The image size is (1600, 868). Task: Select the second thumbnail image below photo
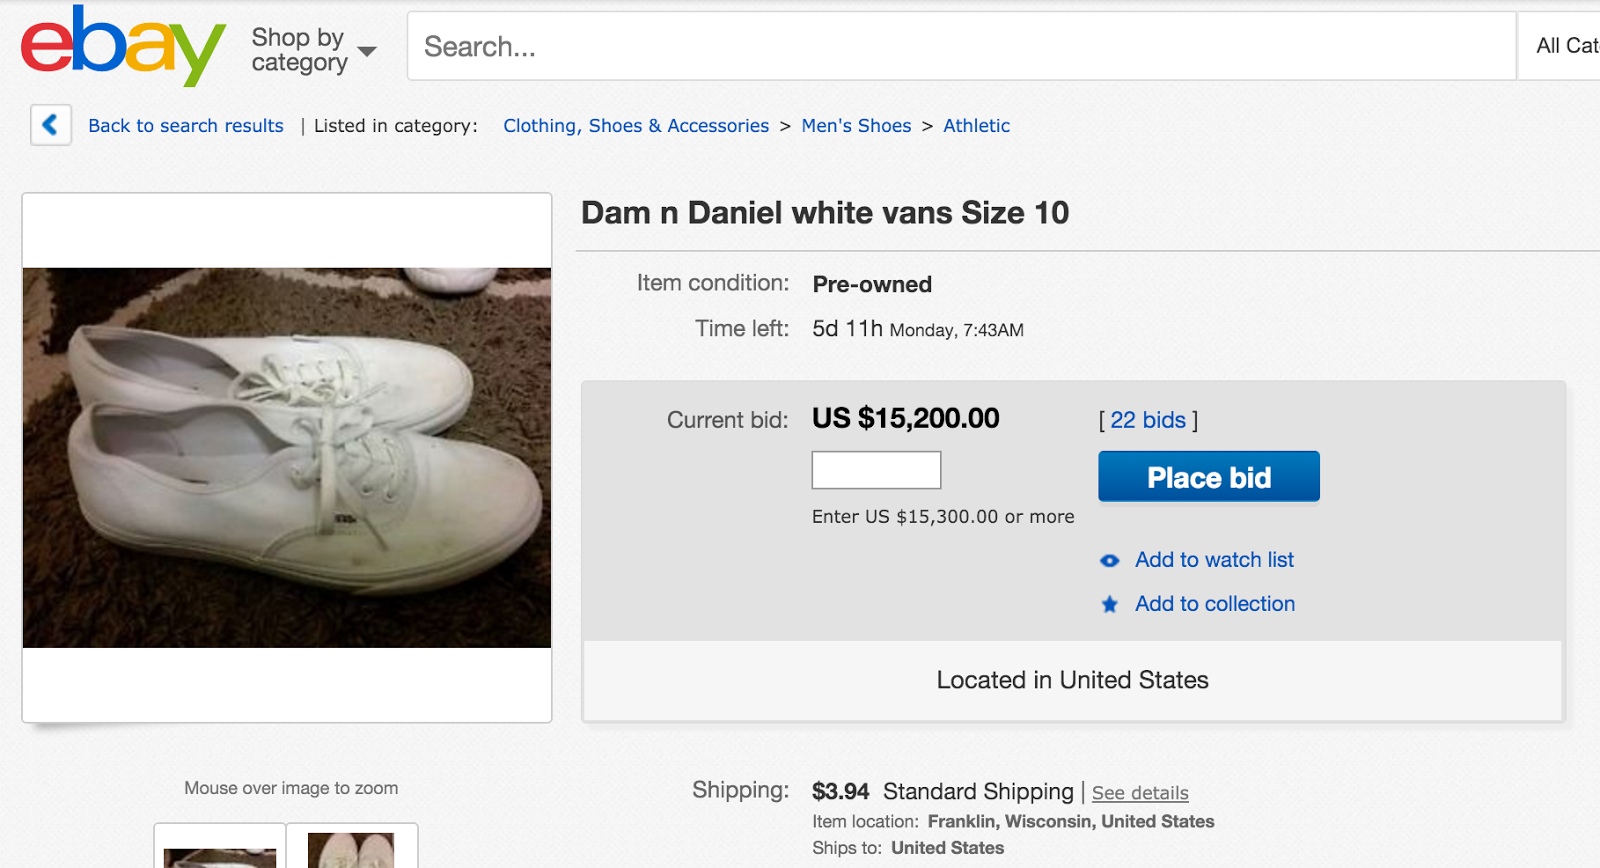352,848
